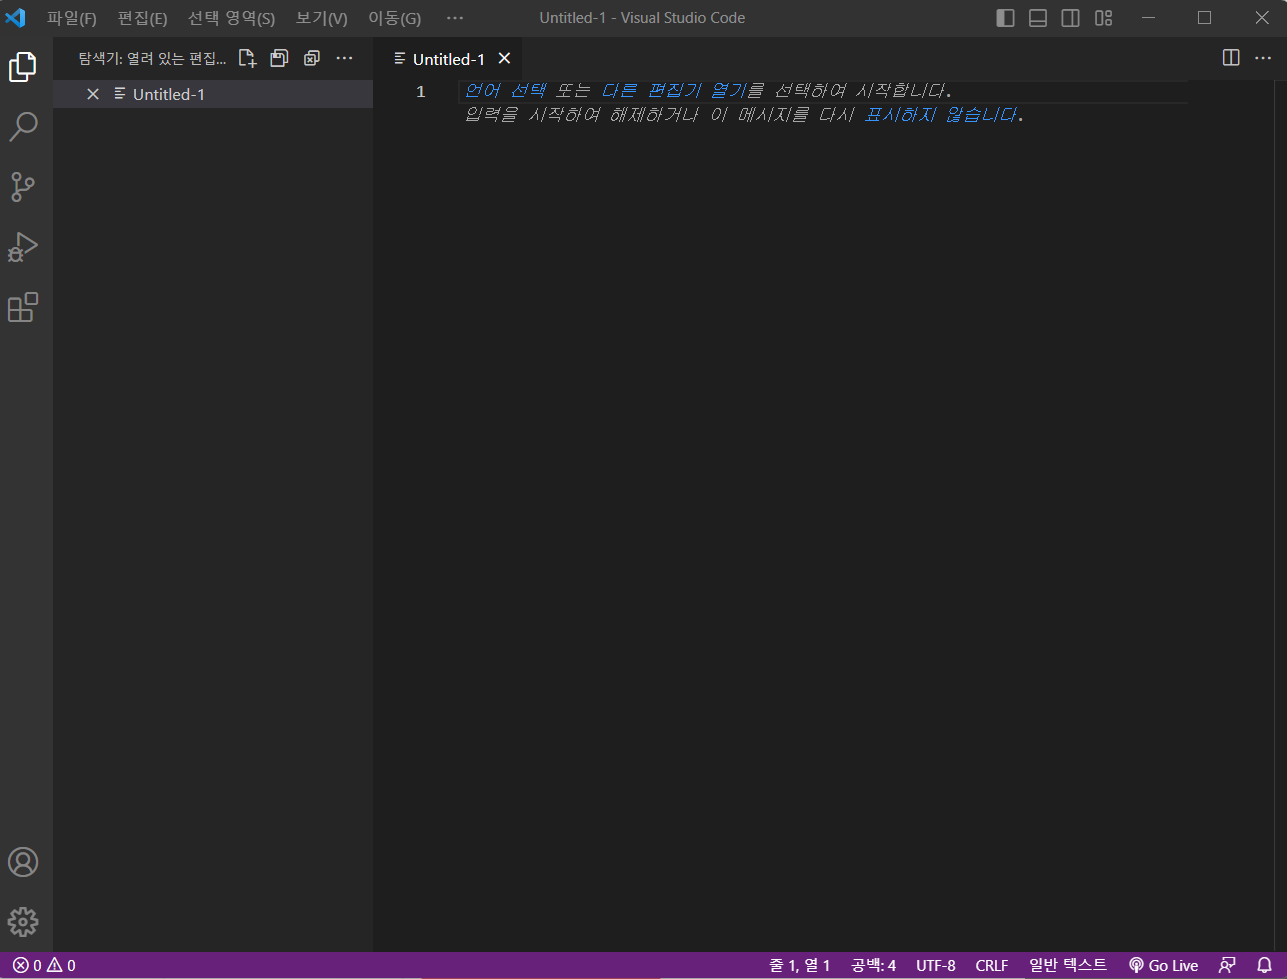The width and height of the screenshot is (1287, 979).
Task: Open notifications bell in status bar
Action: [x=1264, y=966]
